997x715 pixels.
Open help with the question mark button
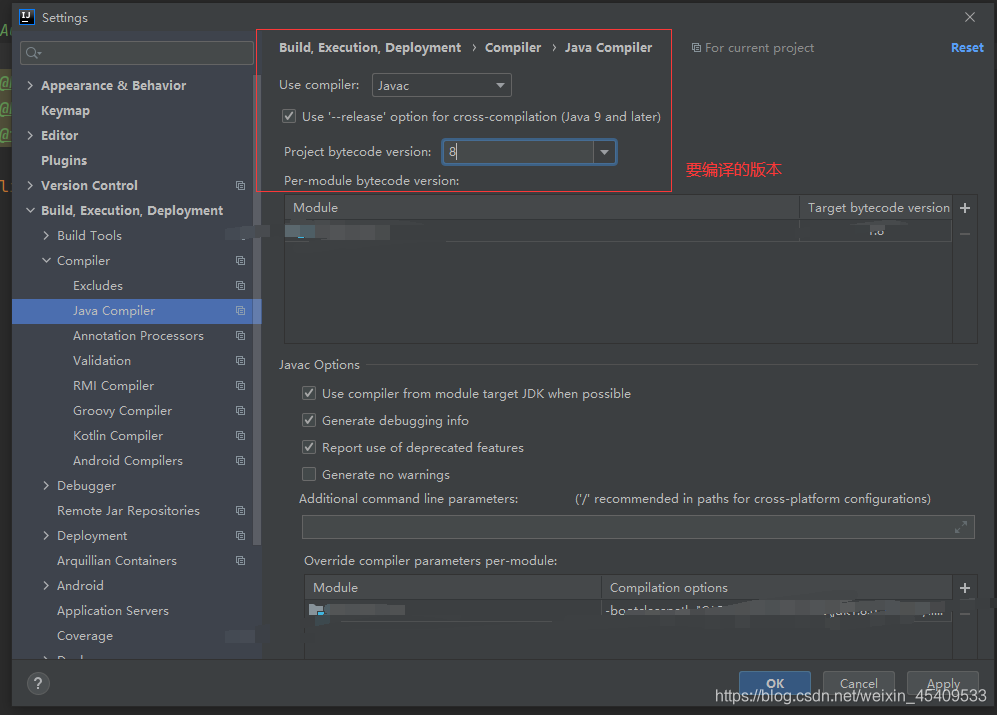pyautogui.click(x=38, y=683)
